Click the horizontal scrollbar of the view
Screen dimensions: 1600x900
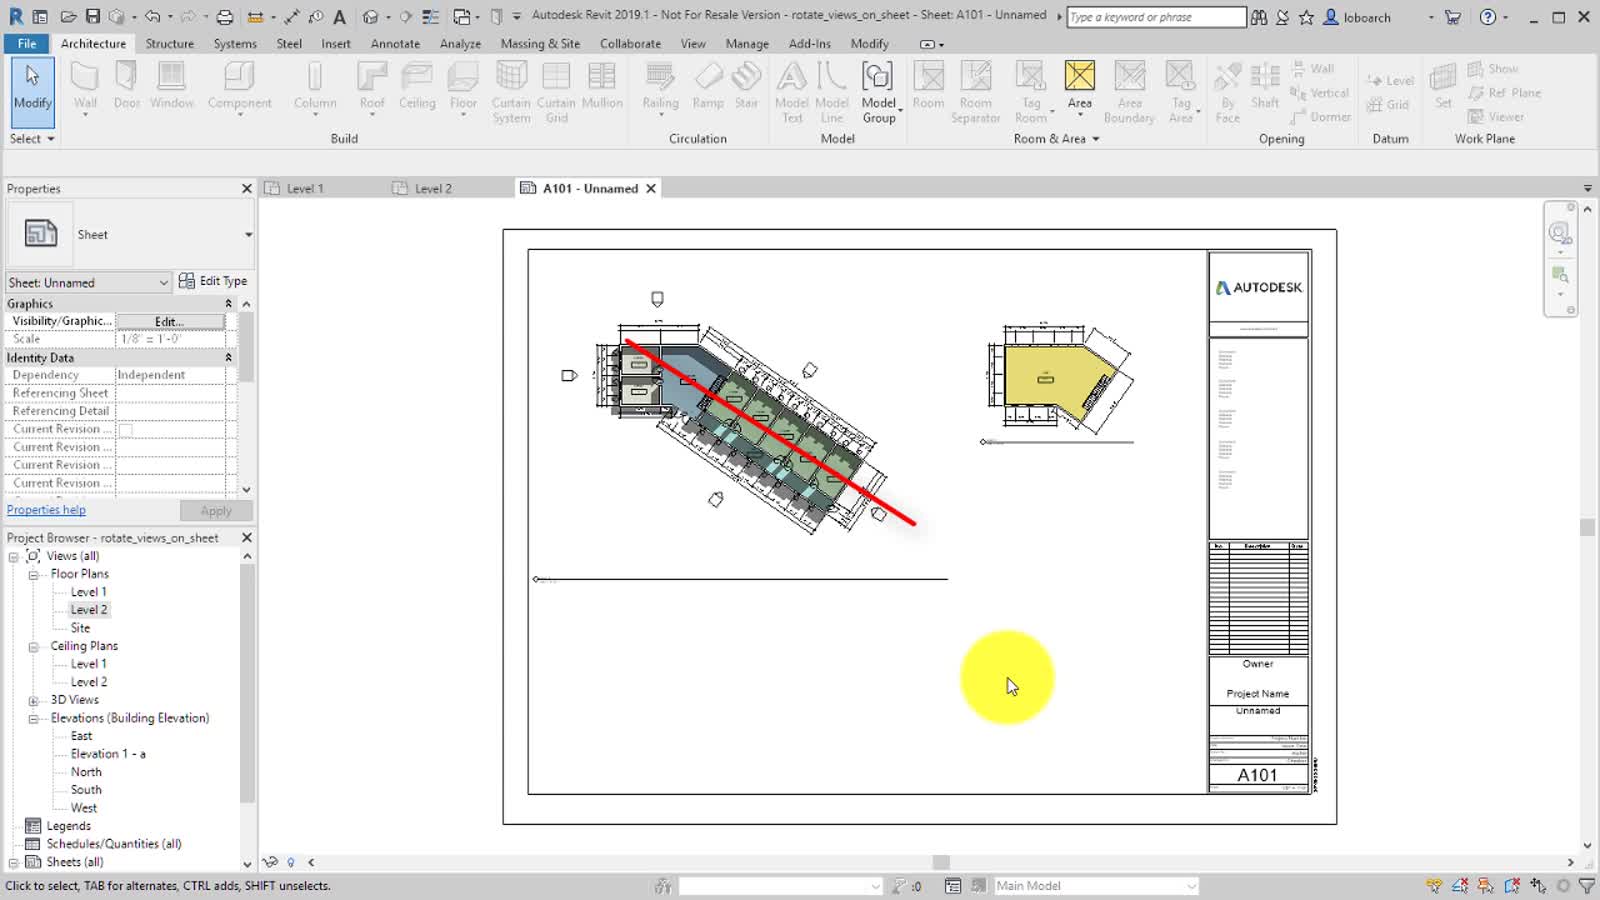[940, 862]
